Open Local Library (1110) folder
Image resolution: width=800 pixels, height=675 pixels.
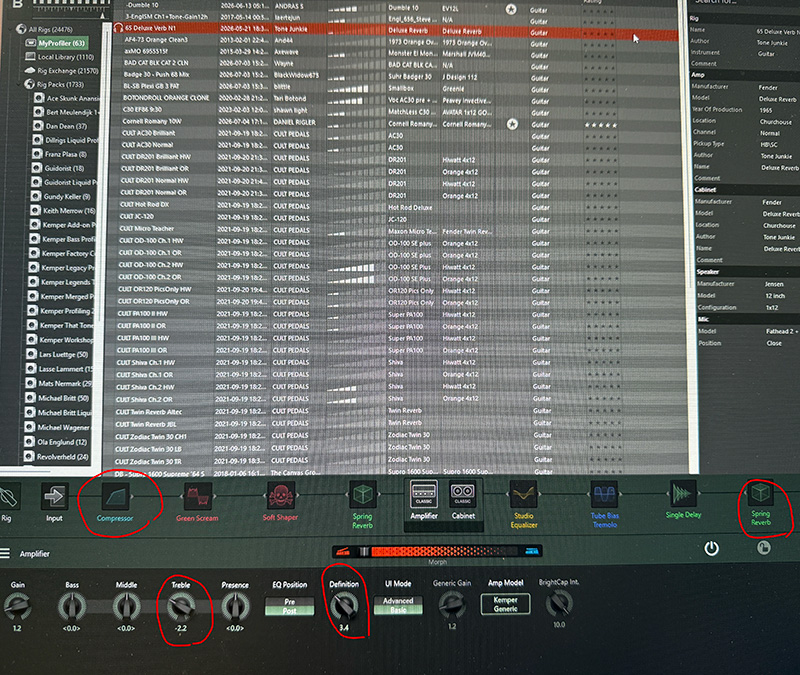tap(66, 57)
